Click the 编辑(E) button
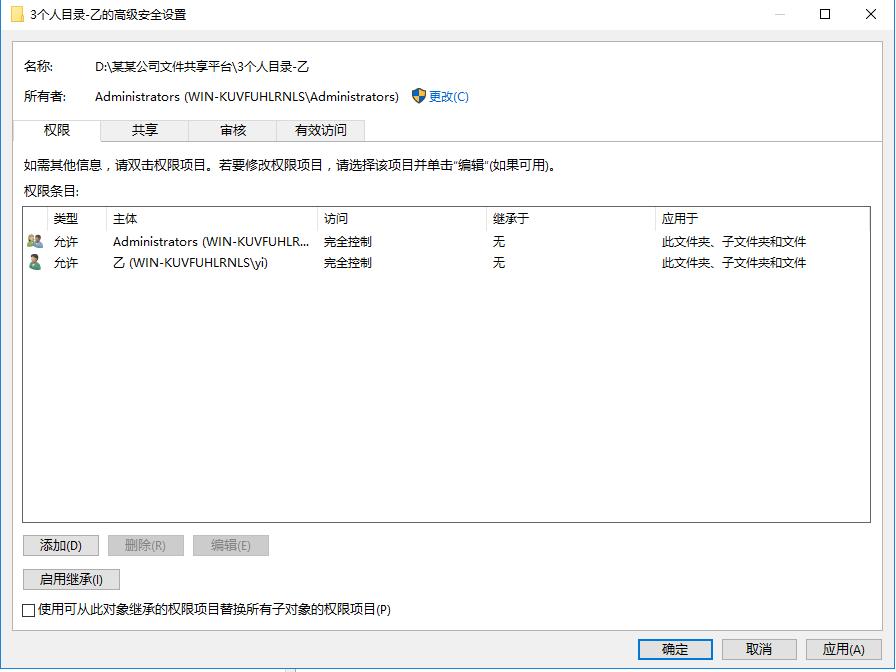The image size is (896, 672). pos(229,545)
